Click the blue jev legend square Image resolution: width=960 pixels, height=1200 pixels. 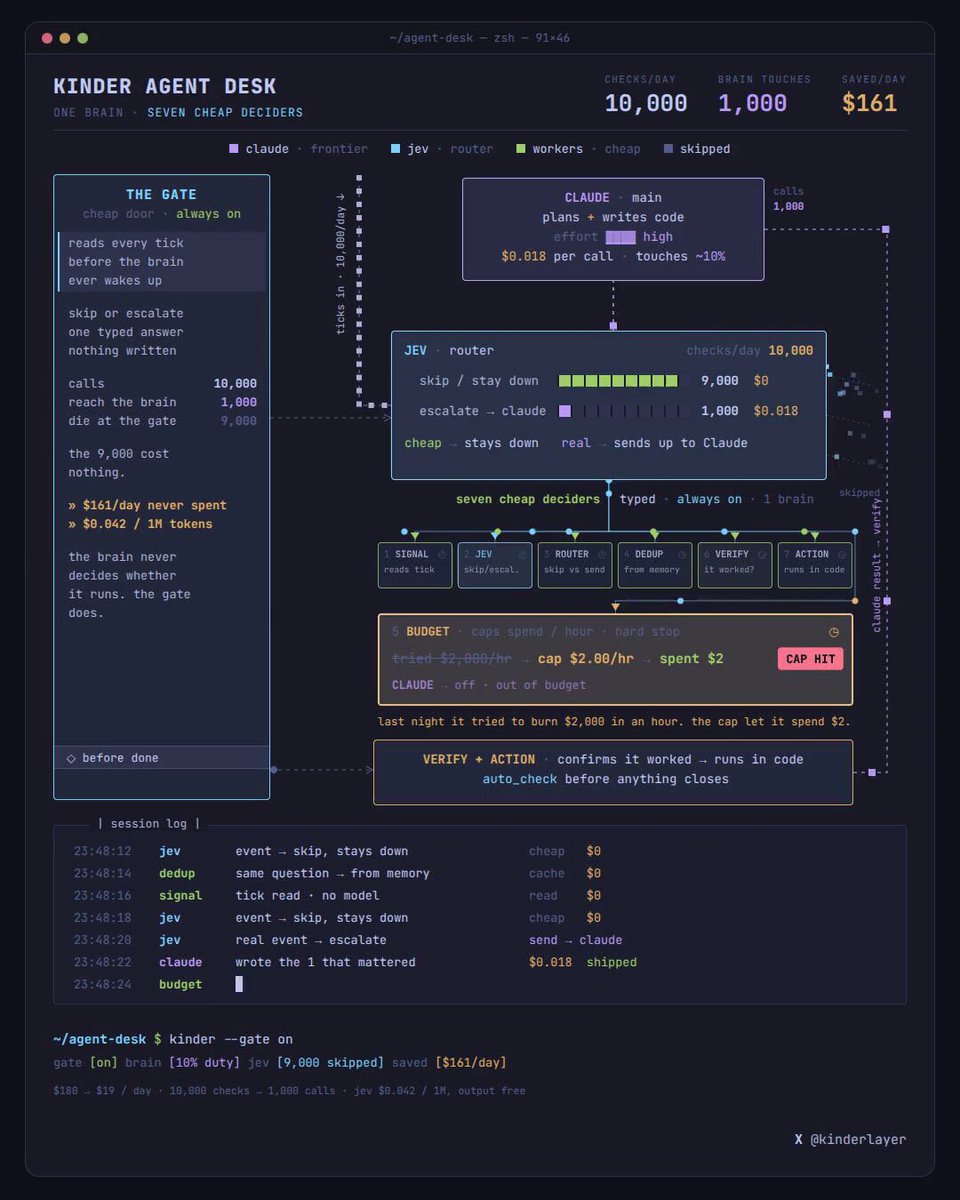tap(396, 149)
